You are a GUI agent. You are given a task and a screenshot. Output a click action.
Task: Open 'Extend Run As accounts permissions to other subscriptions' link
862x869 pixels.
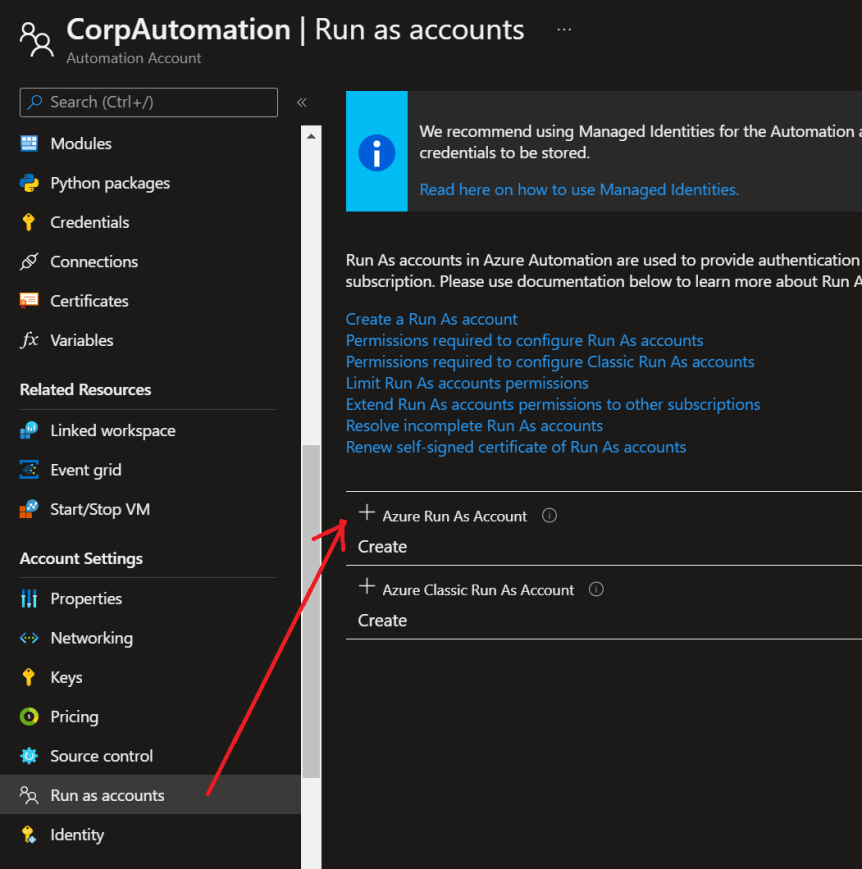tap(553, 405)
